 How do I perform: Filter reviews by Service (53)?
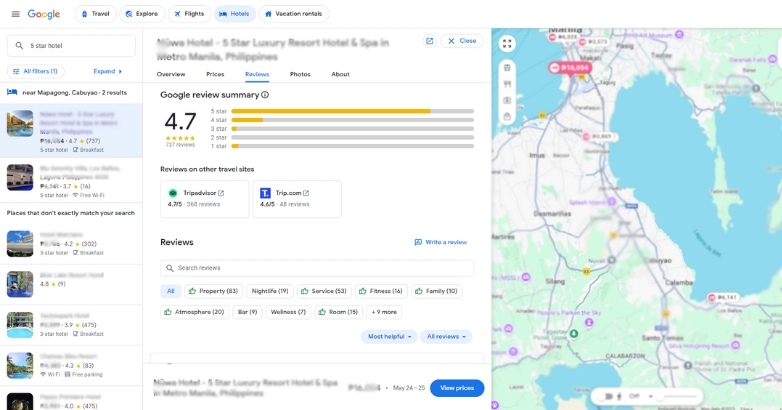[x=324, y=291]
